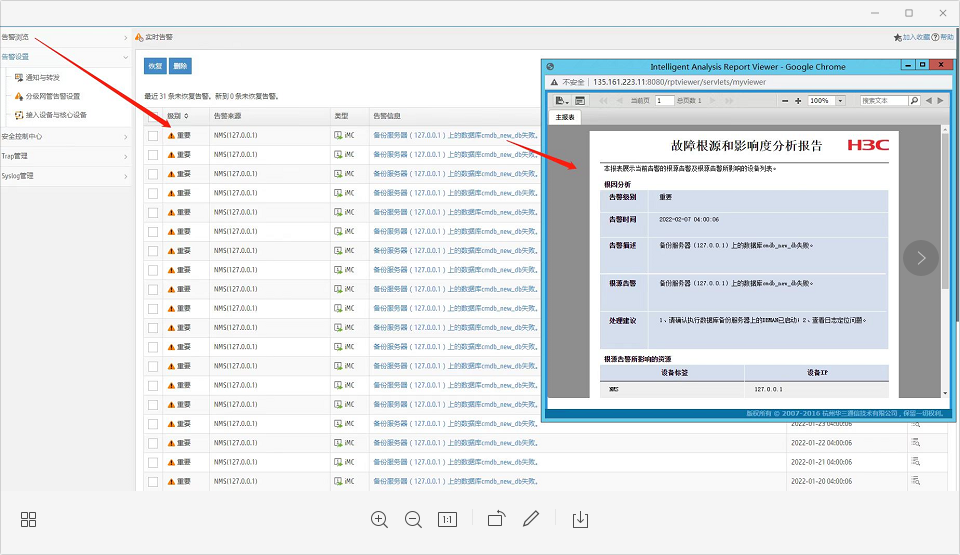The height and width of the screenshot is (555, 960).
Task: Go to the next image with the round arrow
Action: point(921,259)
